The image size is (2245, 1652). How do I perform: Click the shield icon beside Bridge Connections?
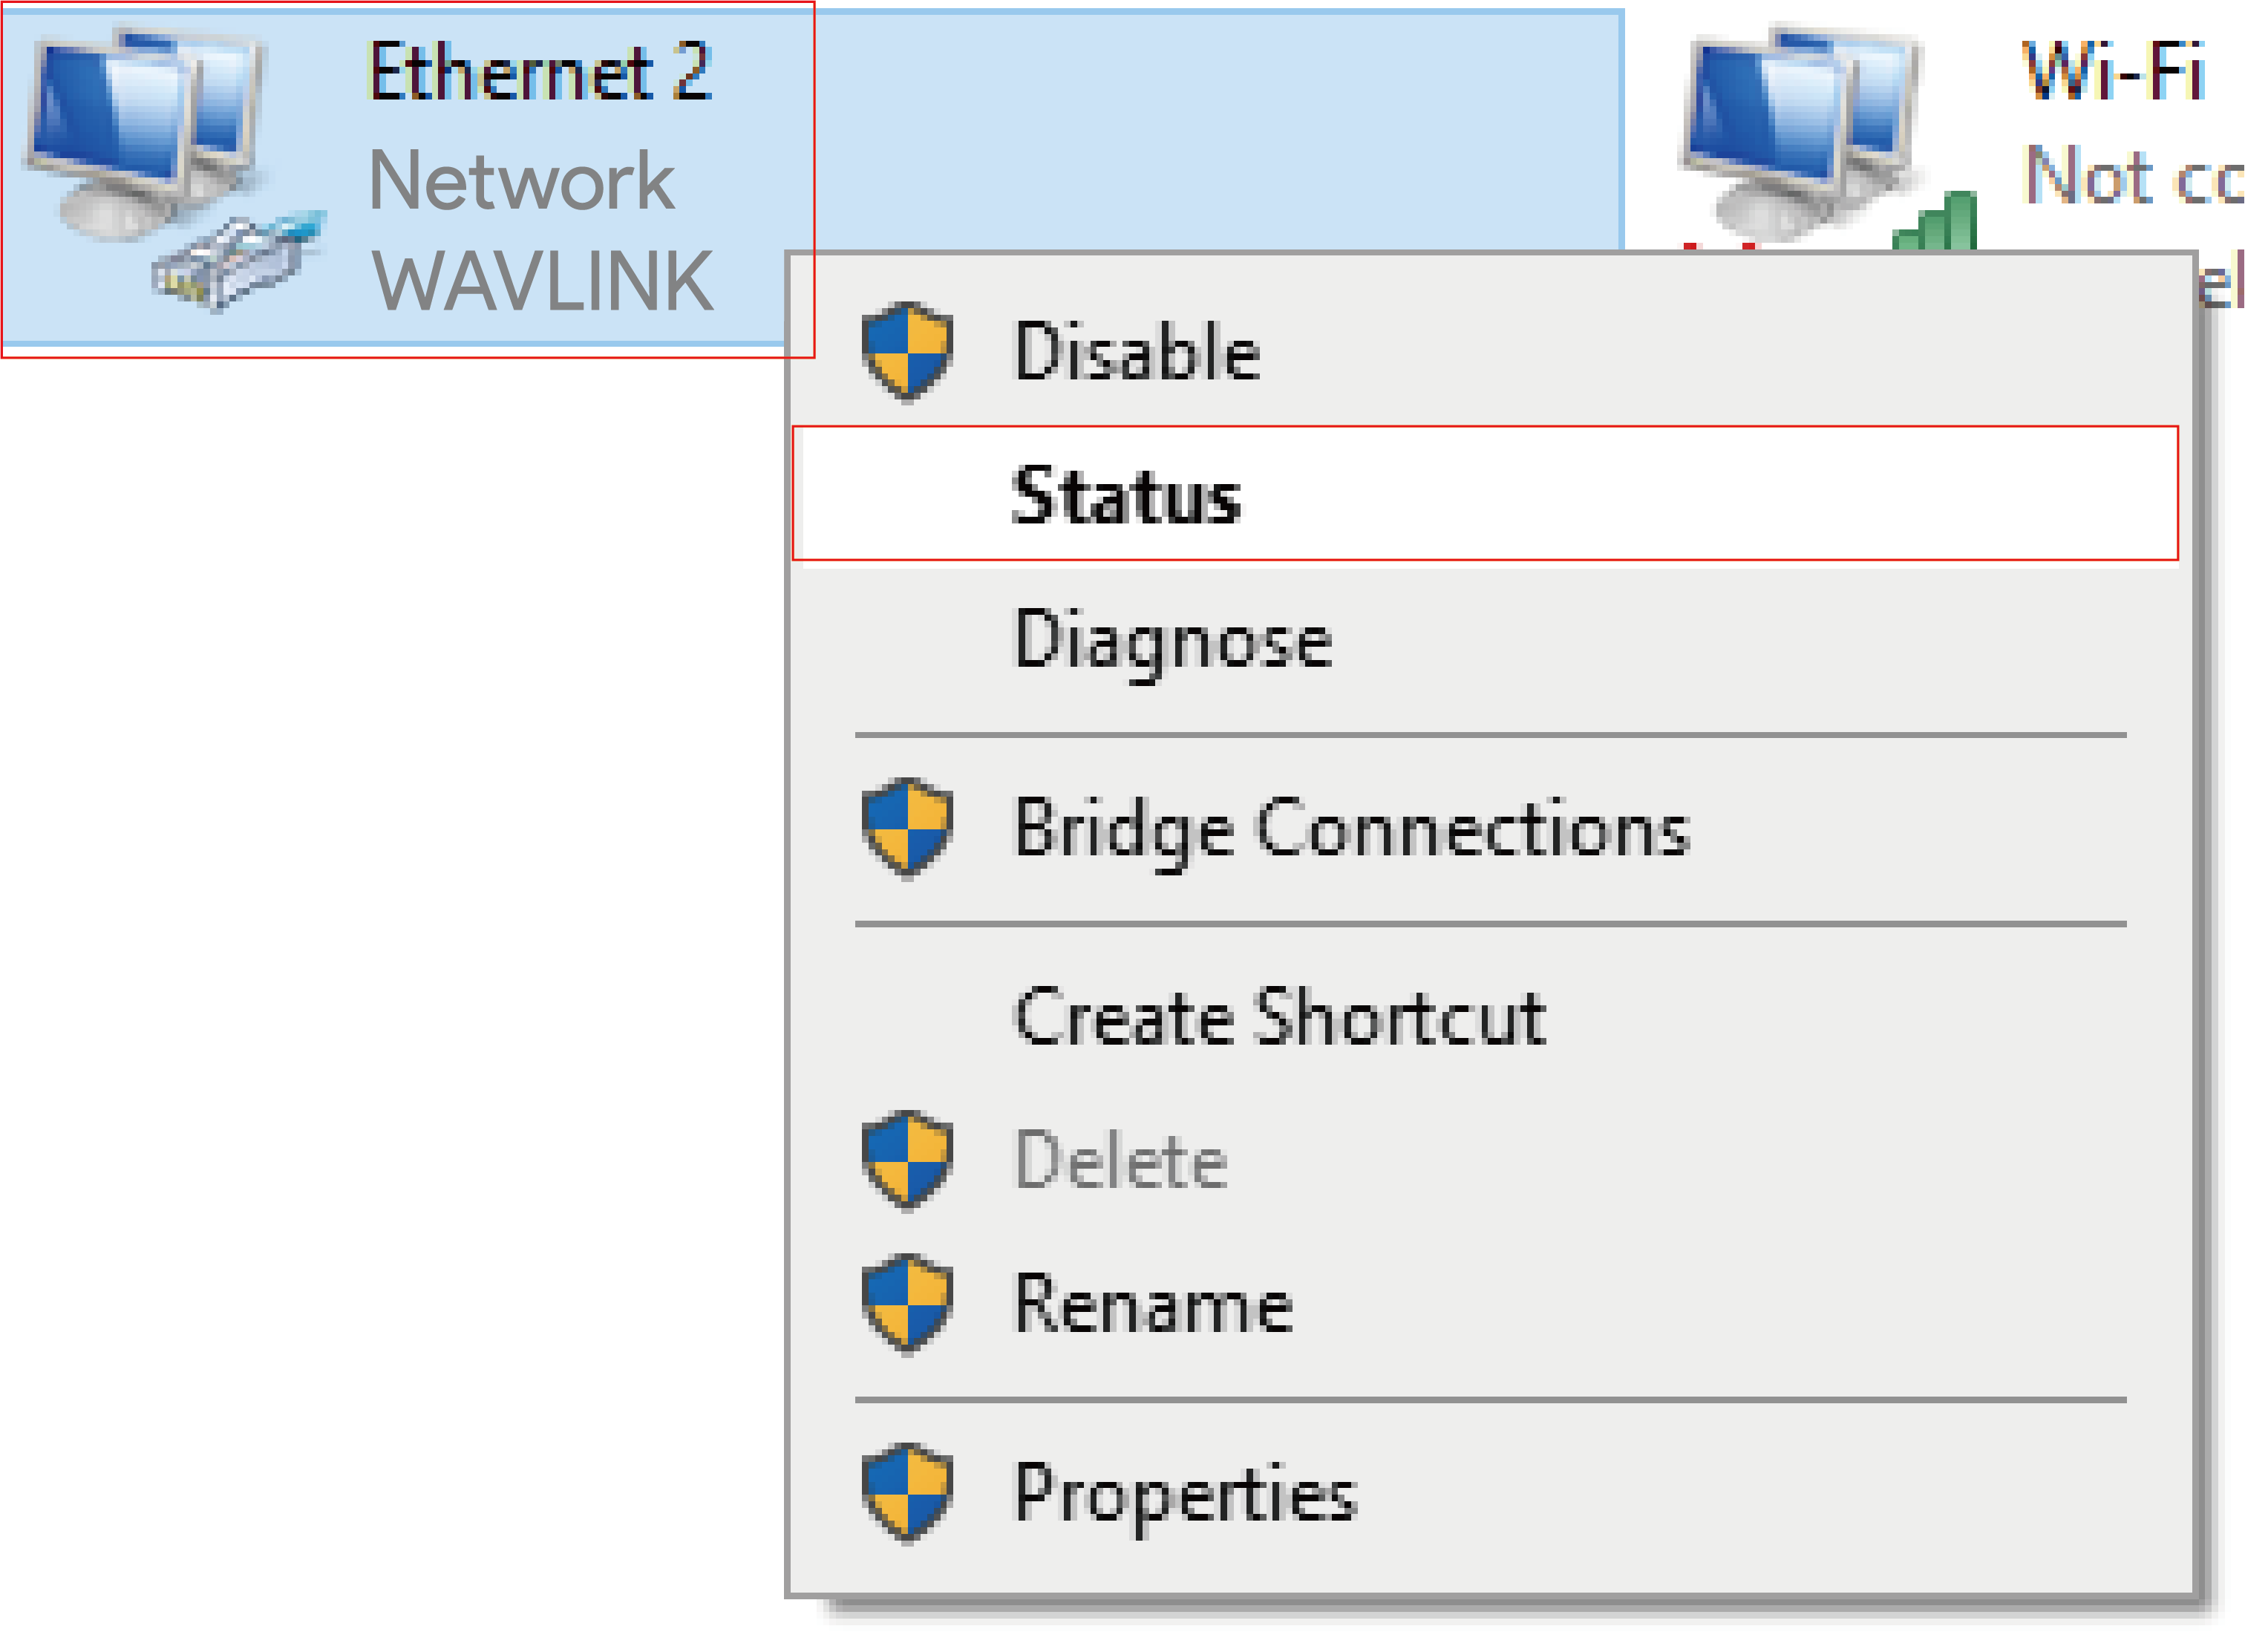click(907, 828)
